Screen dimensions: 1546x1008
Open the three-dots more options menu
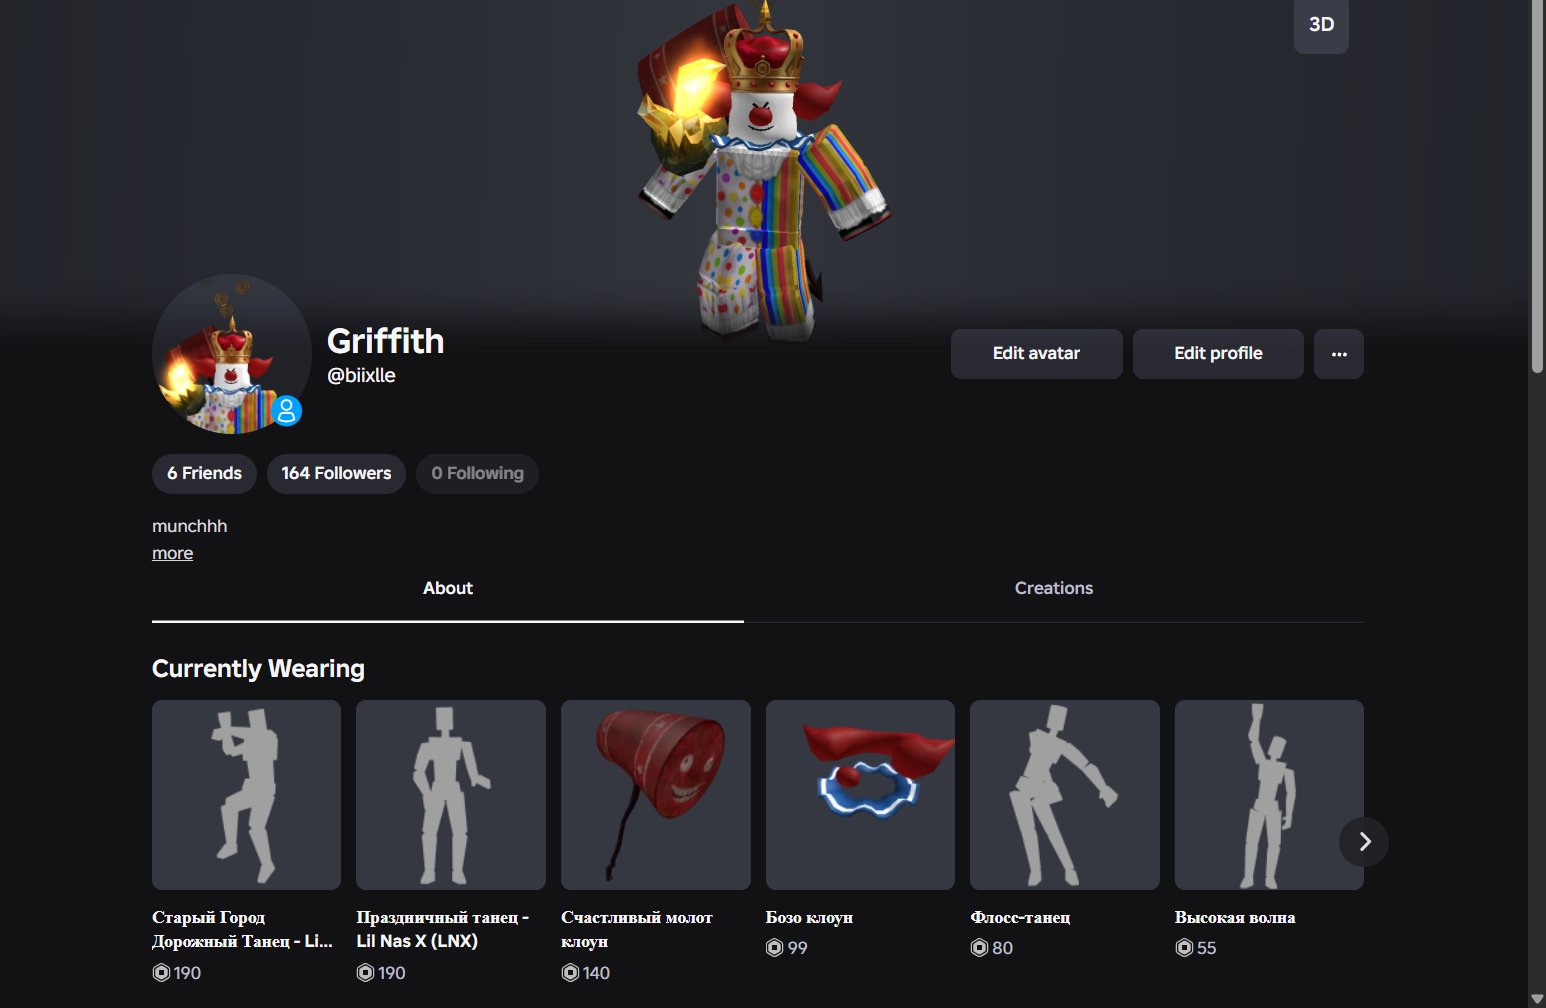(x=1339, y=354)
